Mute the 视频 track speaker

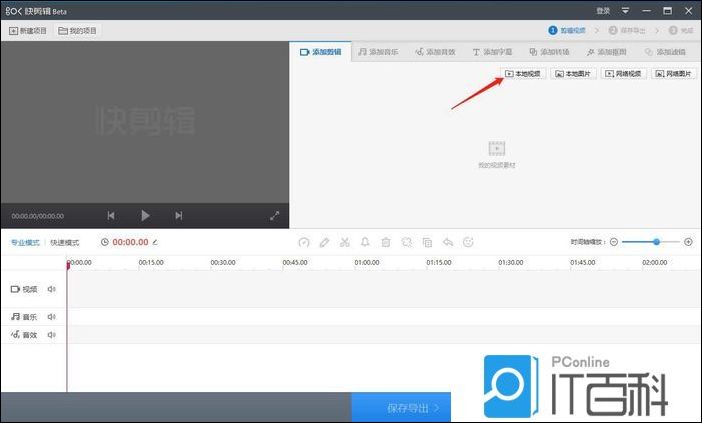coord(52,289)
